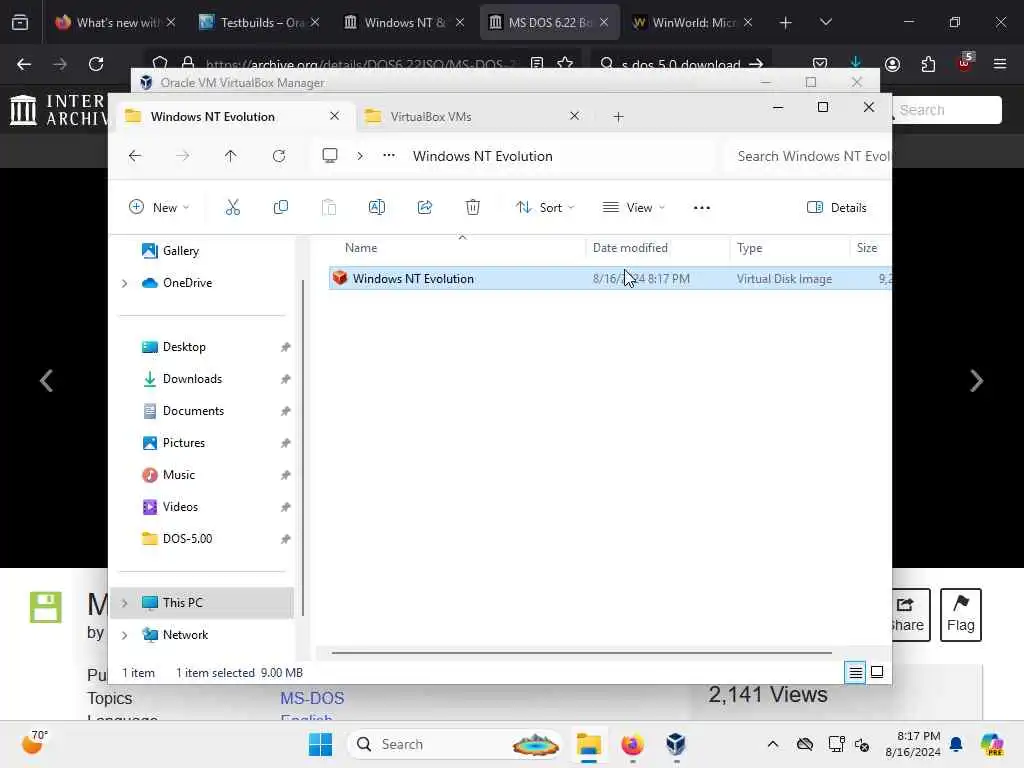Screen dimensions: 1024x768
Task: Click previous image arrow on archive page
Action: 46,381
